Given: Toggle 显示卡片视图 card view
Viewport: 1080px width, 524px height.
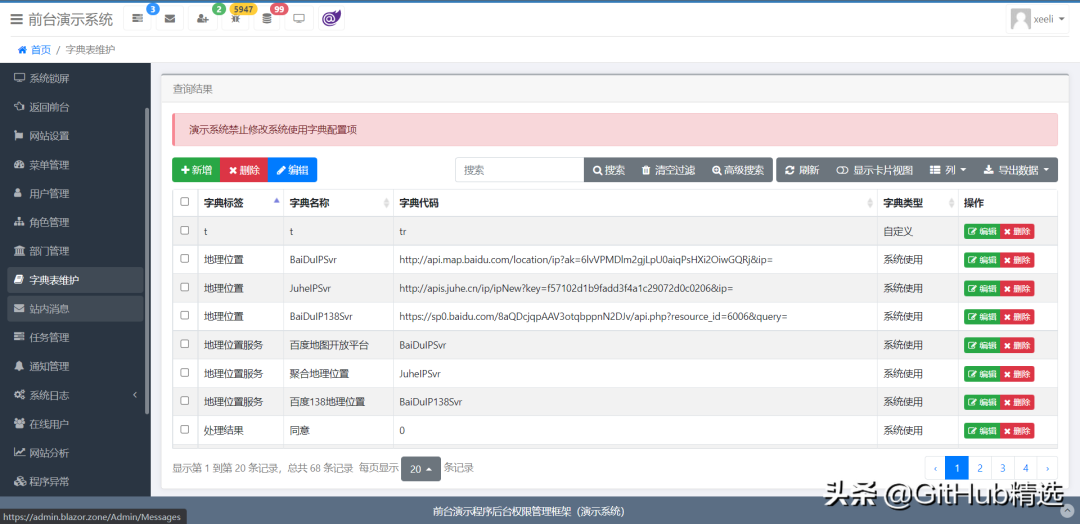Looking at the screenshot, I should coord(874,170).
